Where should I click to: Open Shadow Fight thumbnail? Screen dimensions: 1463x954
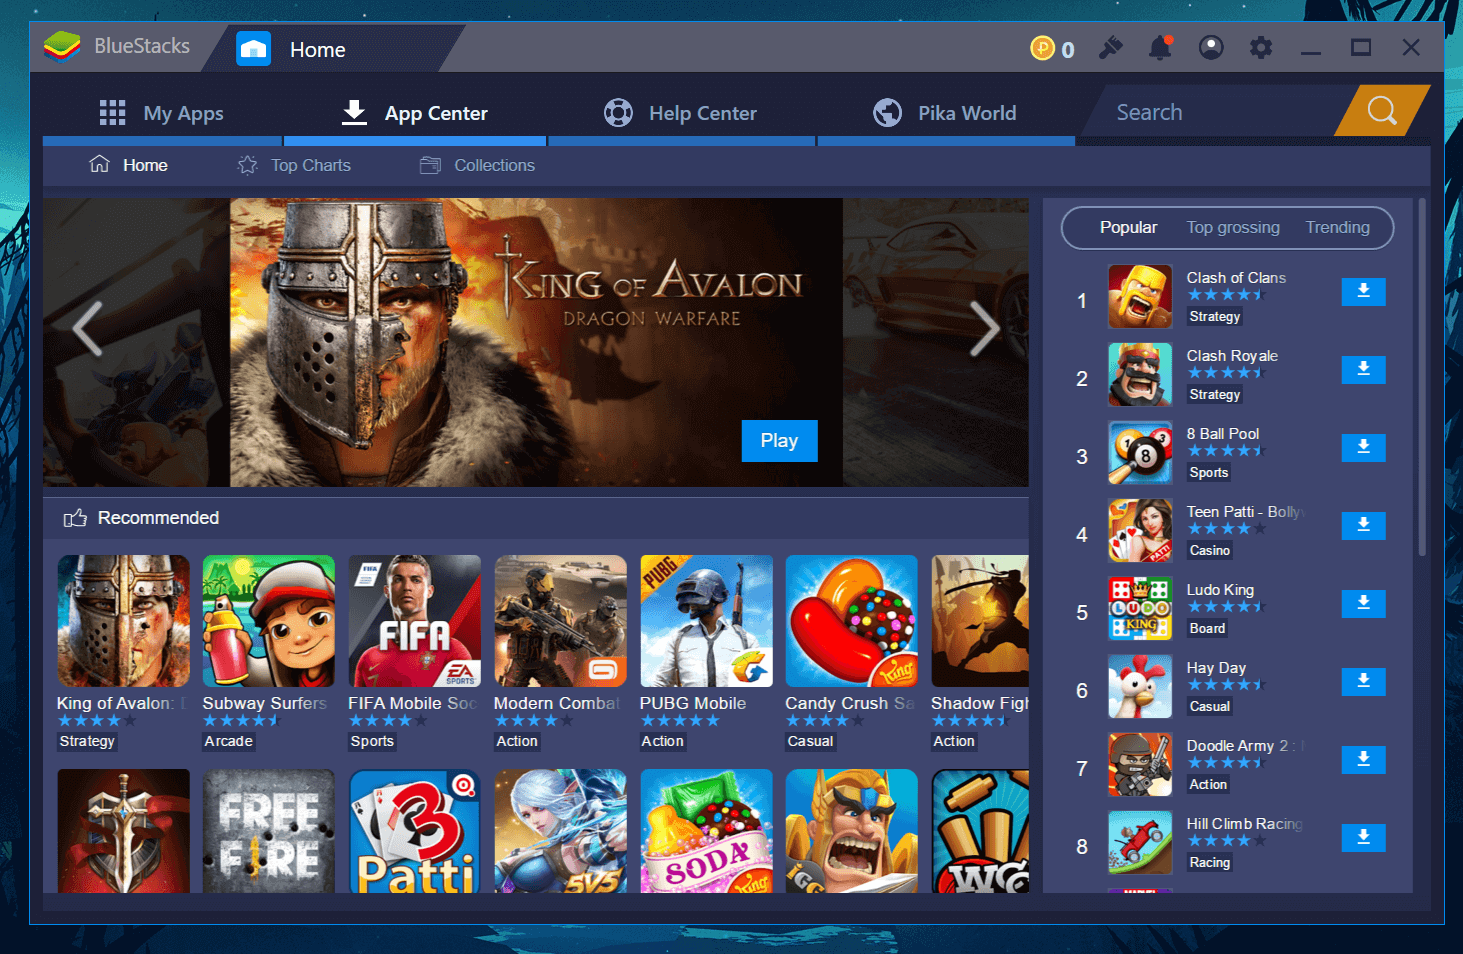click(980, 621)
